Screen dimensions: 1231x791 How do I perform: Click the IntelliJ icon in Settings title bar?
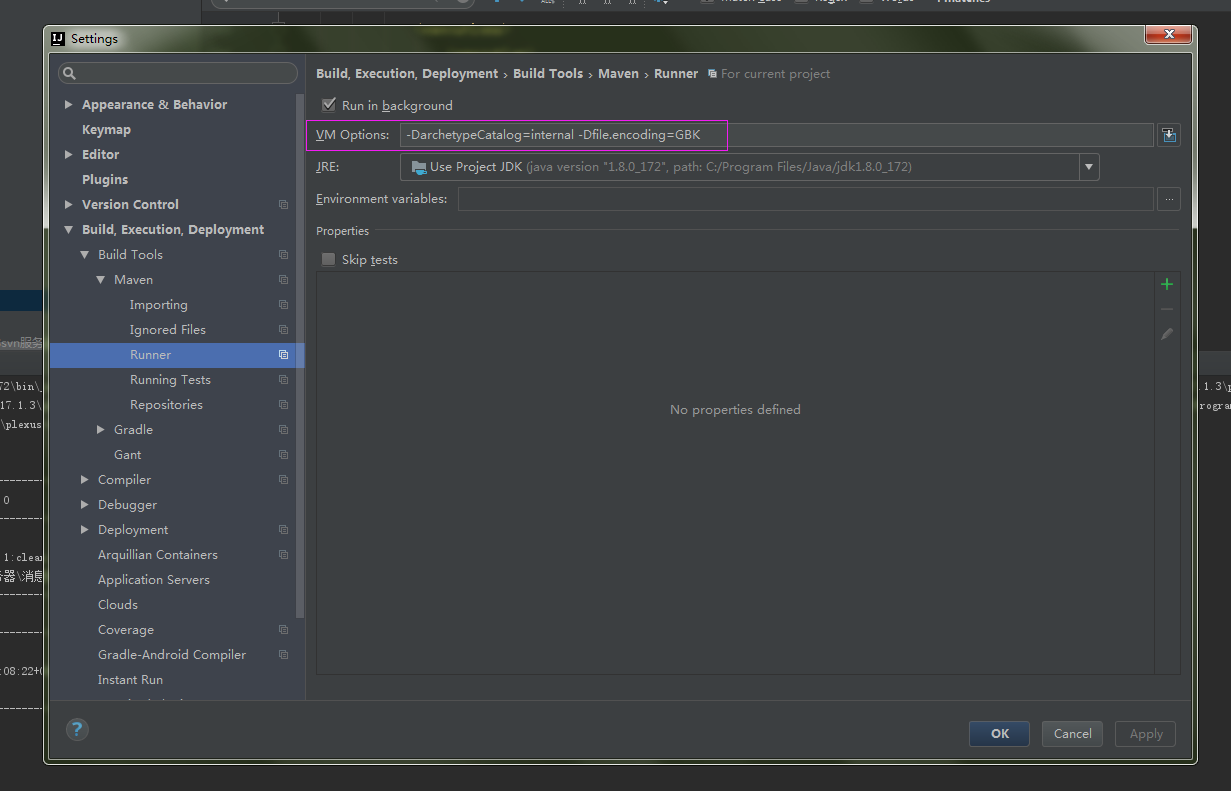pos(58,39)
